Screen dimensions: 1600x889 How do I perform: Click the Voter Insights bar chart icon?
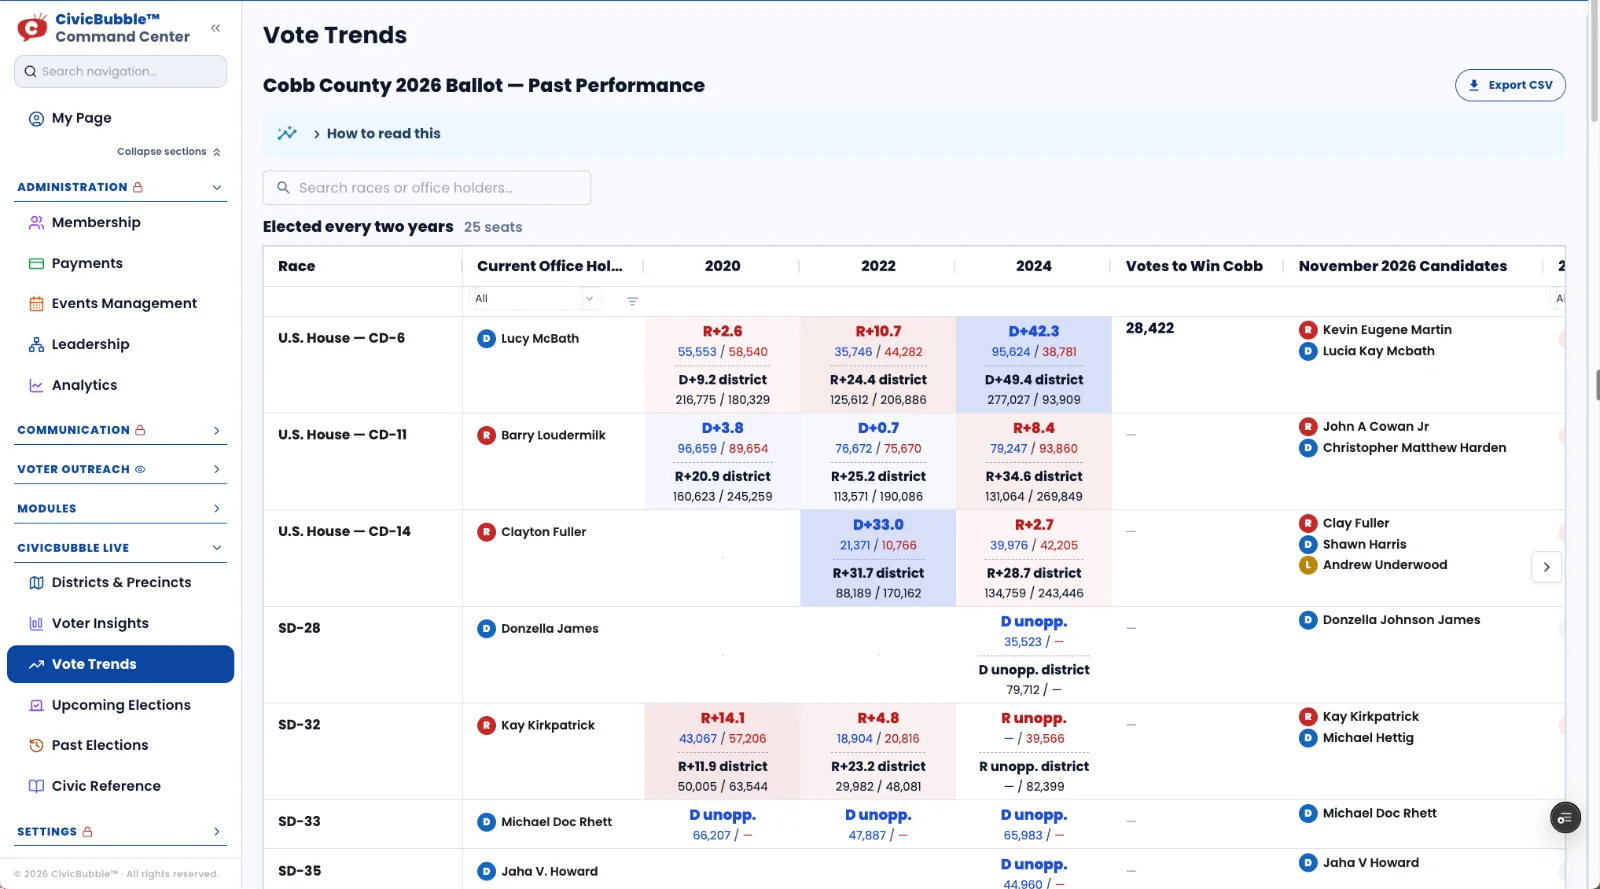[x=36, y=624]
